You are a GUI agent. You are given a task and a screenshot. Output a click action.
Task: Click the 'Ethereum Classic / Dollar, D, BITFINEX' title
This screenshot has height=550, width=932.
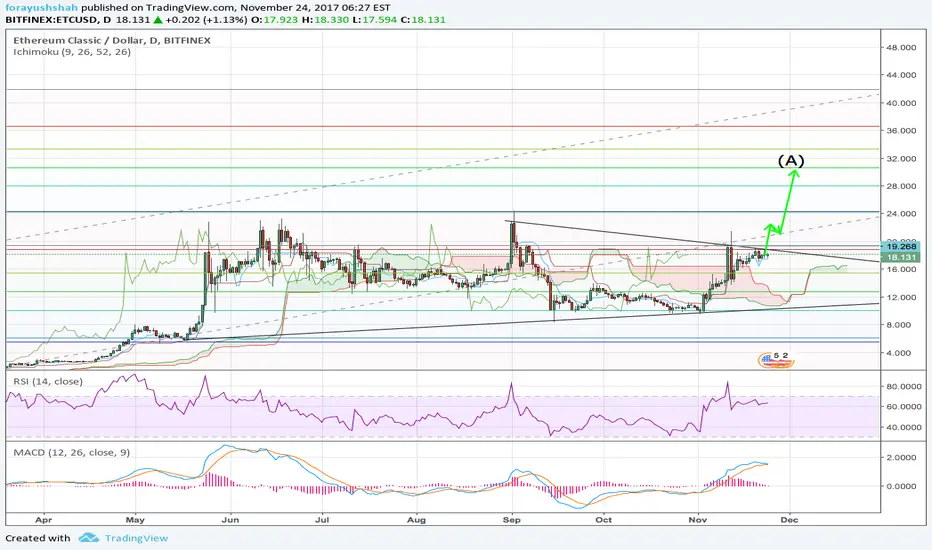pos(112,40)
